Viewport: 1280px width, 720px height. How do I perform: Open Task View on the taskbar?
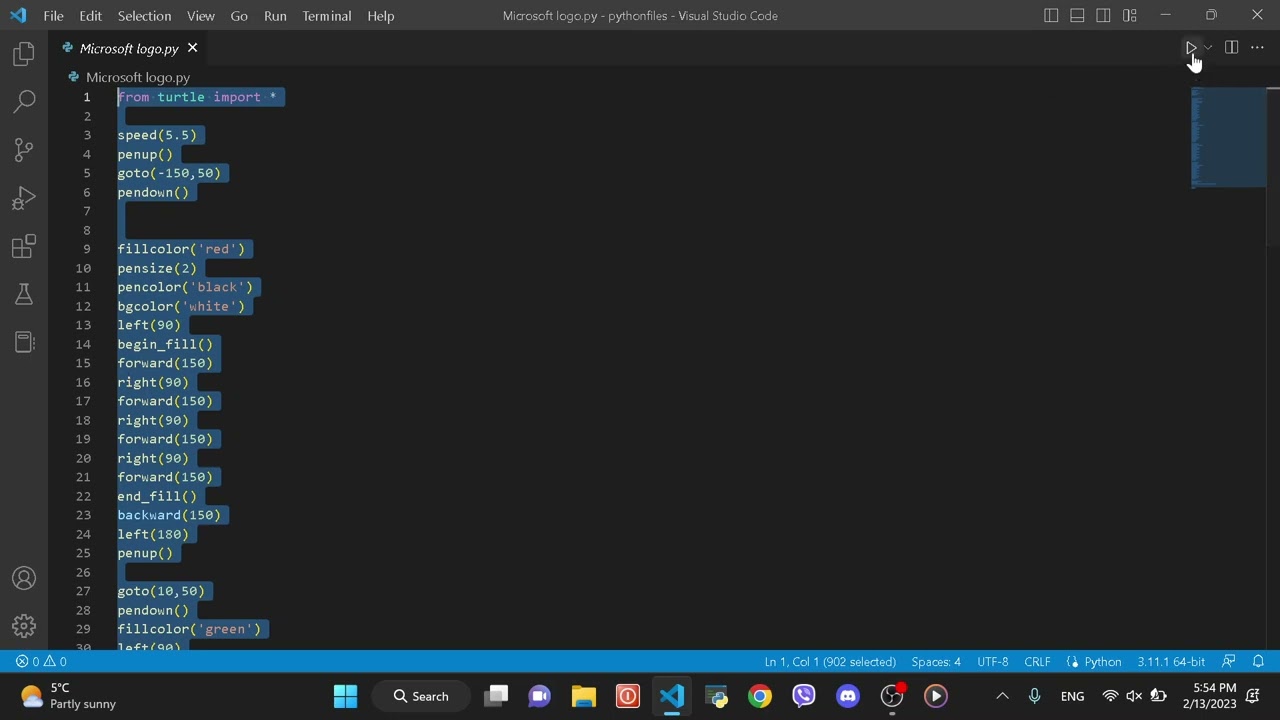click(497, 696)
